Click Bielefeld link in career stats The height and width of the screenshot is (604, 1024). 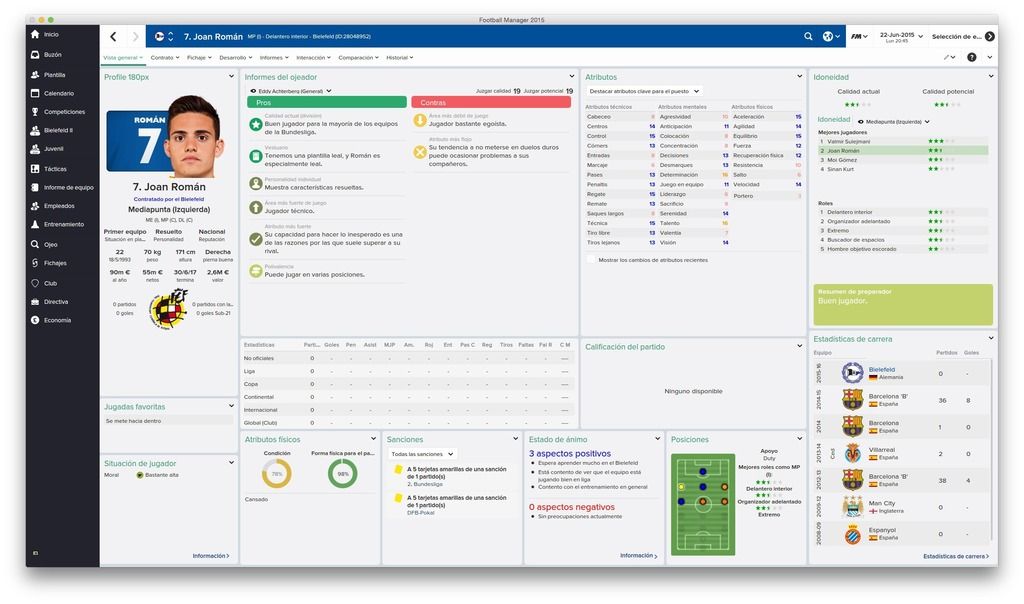coord(882,370)
